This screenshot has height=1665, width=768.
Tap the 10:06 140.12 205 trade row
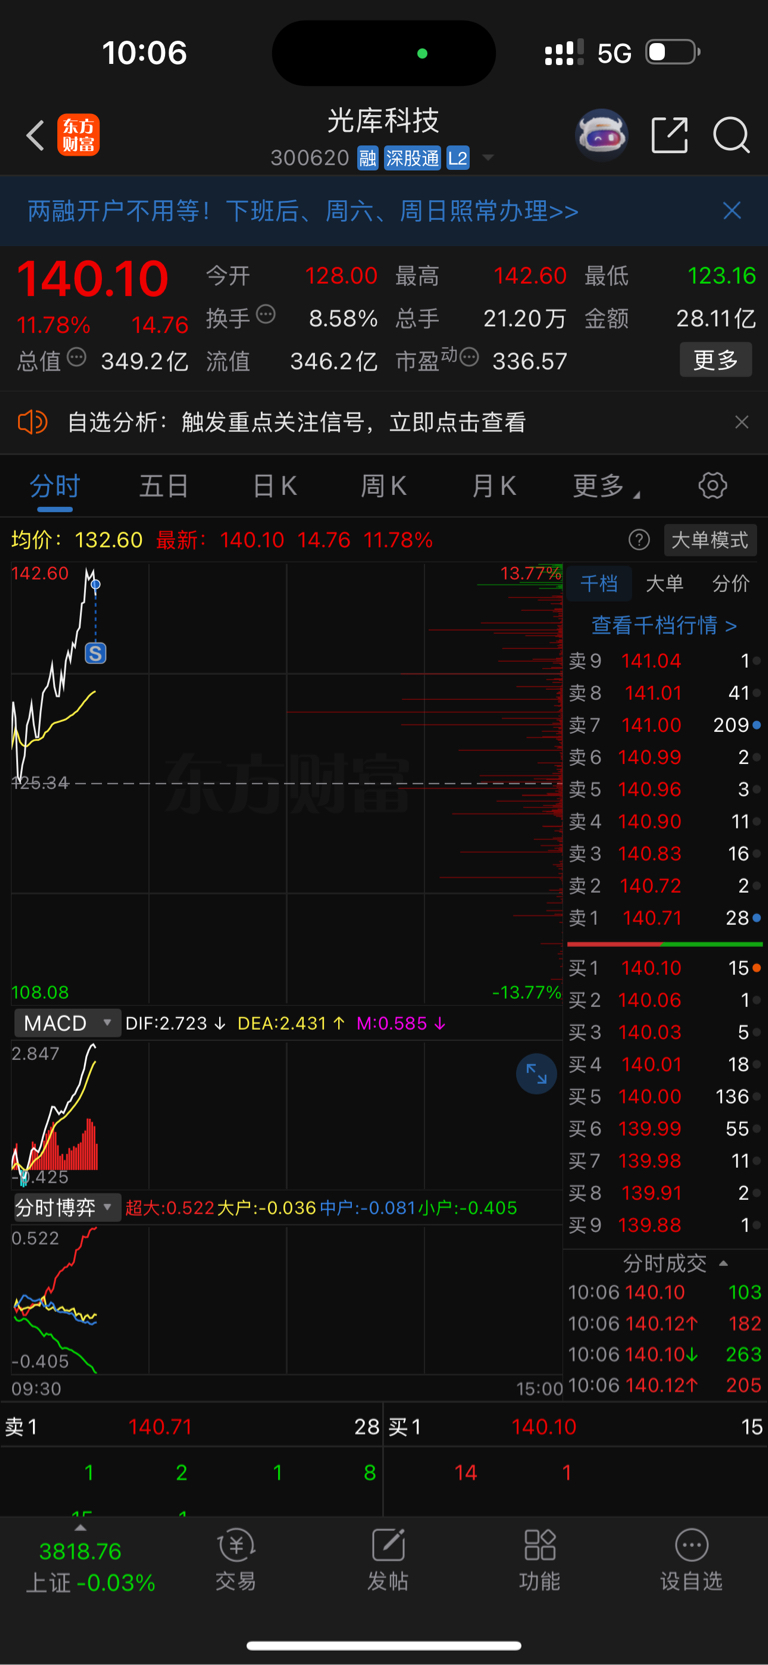click(665, 1385)
